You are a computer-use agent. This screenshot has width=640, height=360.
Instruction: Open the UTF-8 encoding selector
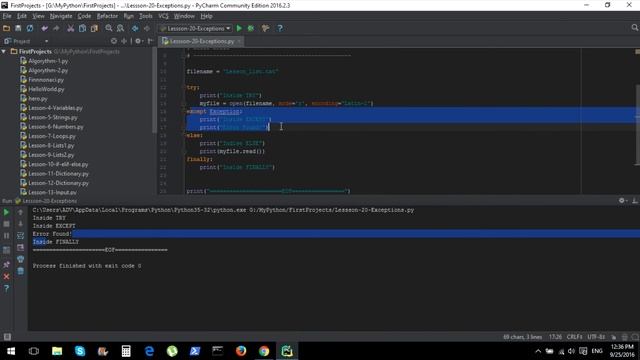coord(596,337)
